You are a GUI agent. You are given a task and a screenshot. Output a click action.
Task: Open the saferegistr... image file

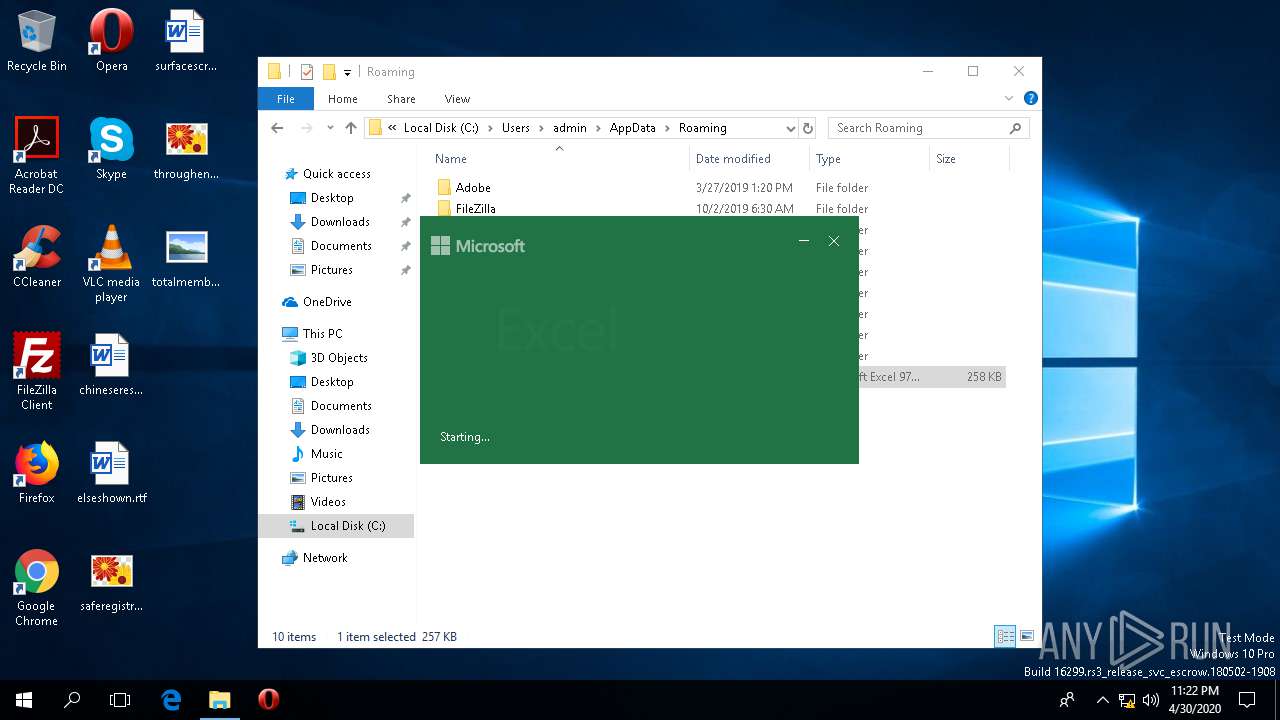(x=111, y=581)
